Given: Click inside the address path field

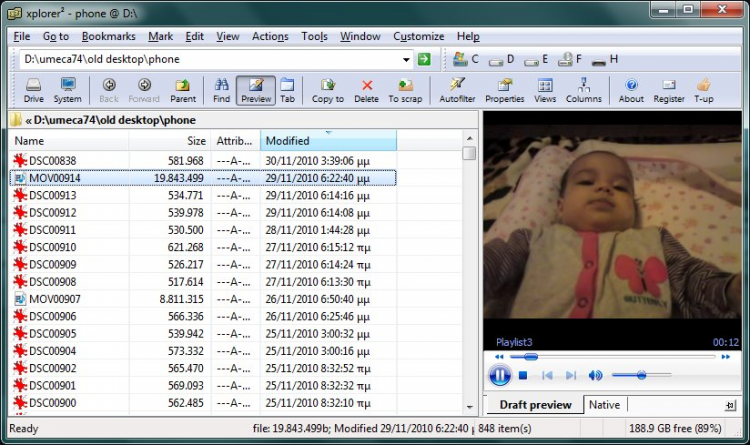Looking at the screenshot, I should pyautogui.click(x=210, y=59).
